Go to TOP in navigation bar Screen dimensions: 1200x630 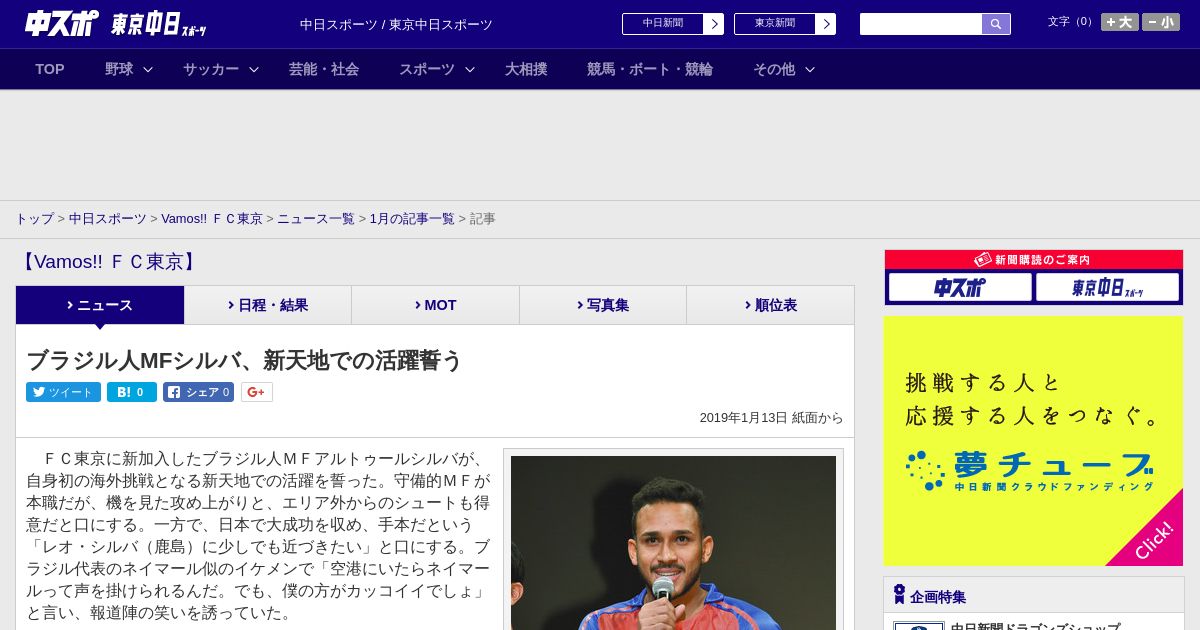[x=50, y=69]
